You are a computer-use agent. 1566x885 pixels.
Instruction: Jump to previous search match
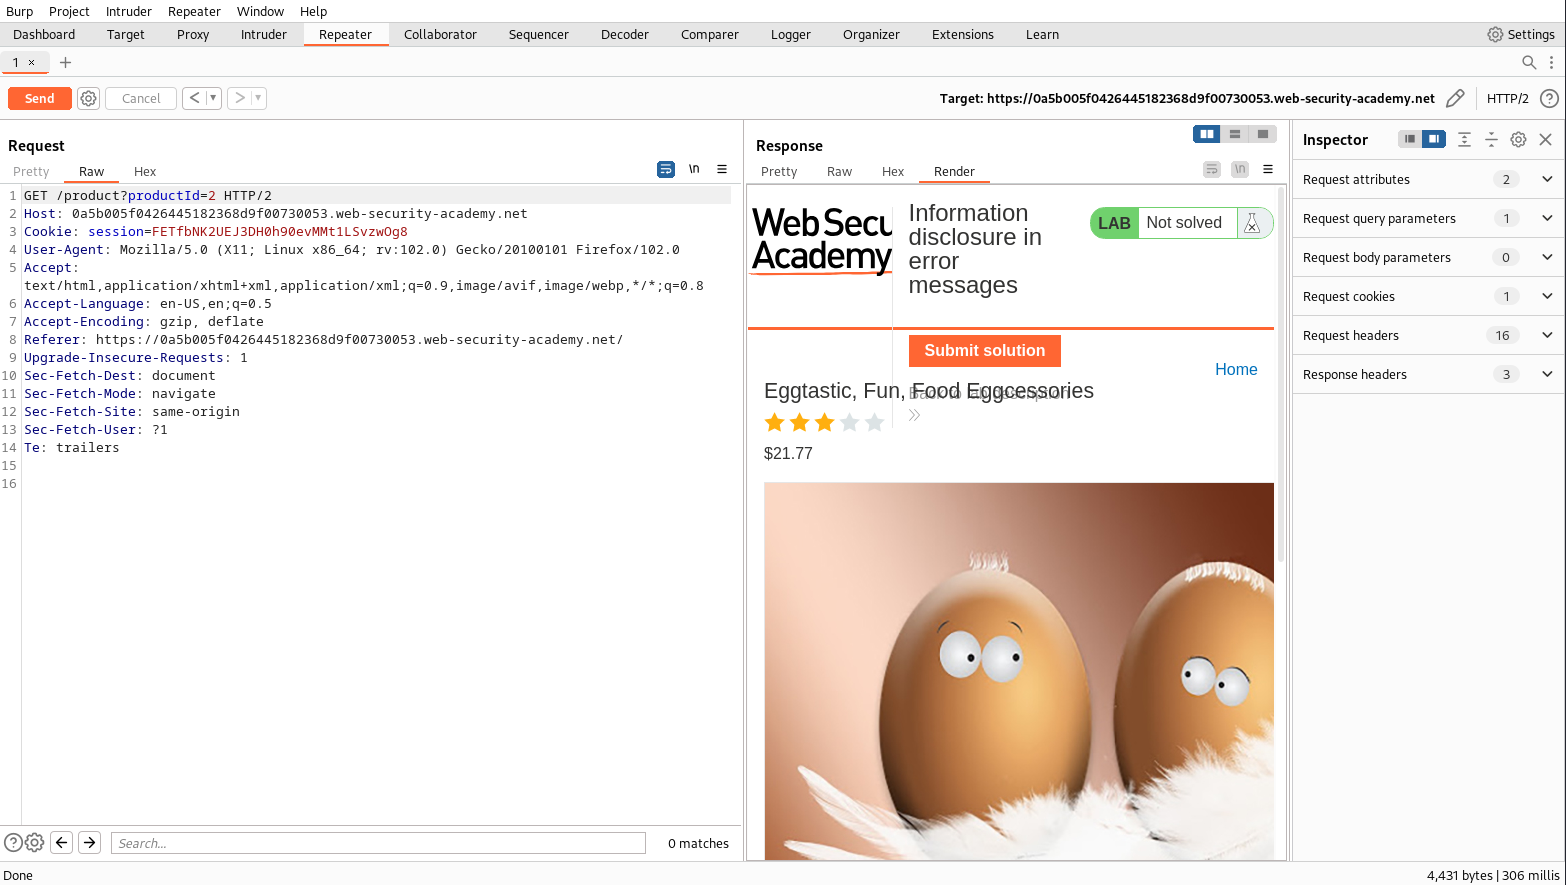(62, 843)
